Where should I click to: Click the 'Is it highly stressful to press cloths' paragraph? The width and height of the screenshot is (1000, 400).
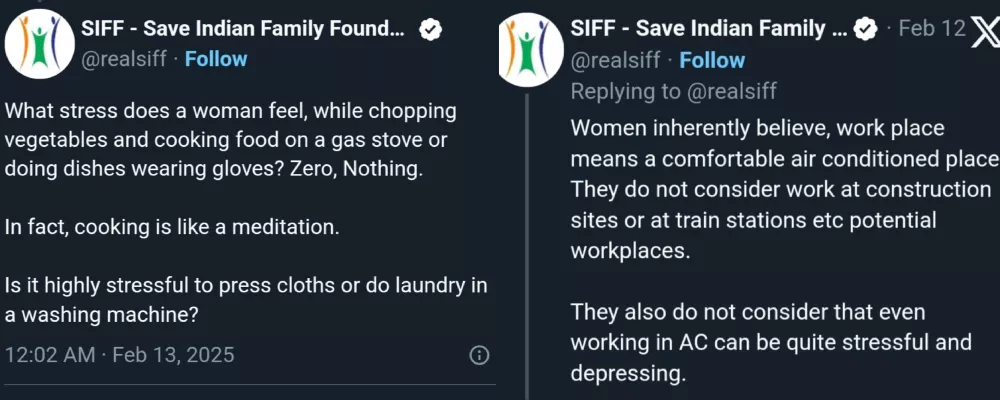coord(246,299)
